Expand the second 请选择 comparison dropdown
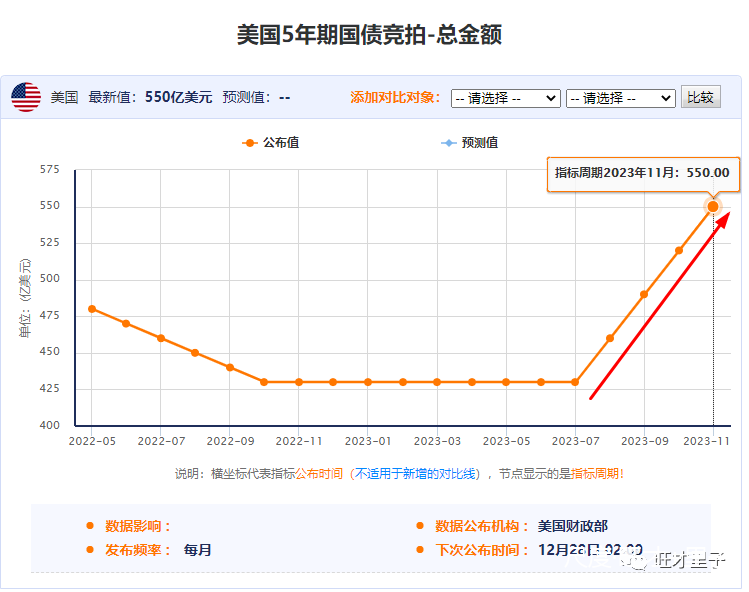The image size is (749, 592). [x=620, y=98]
